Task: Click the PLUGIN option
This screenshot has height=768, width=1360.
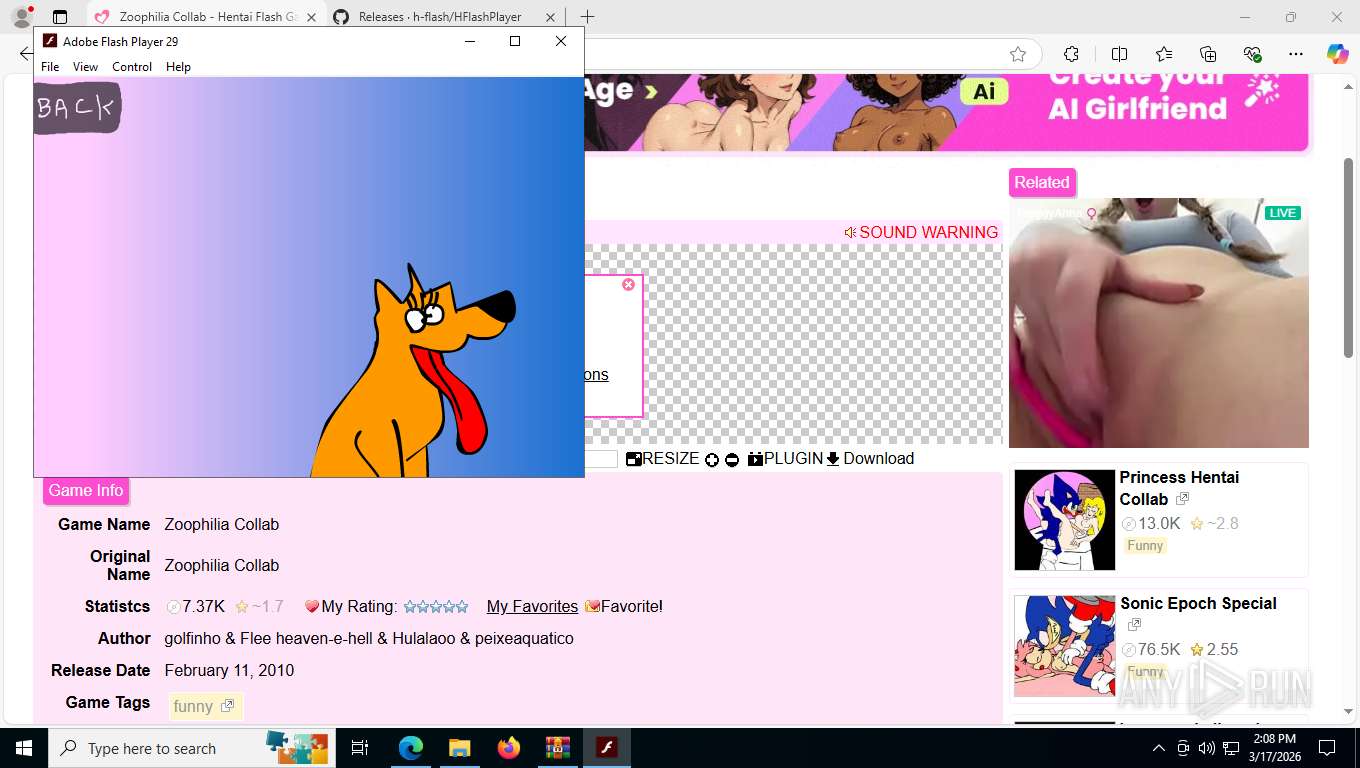Action: click(x=785, y=459)
